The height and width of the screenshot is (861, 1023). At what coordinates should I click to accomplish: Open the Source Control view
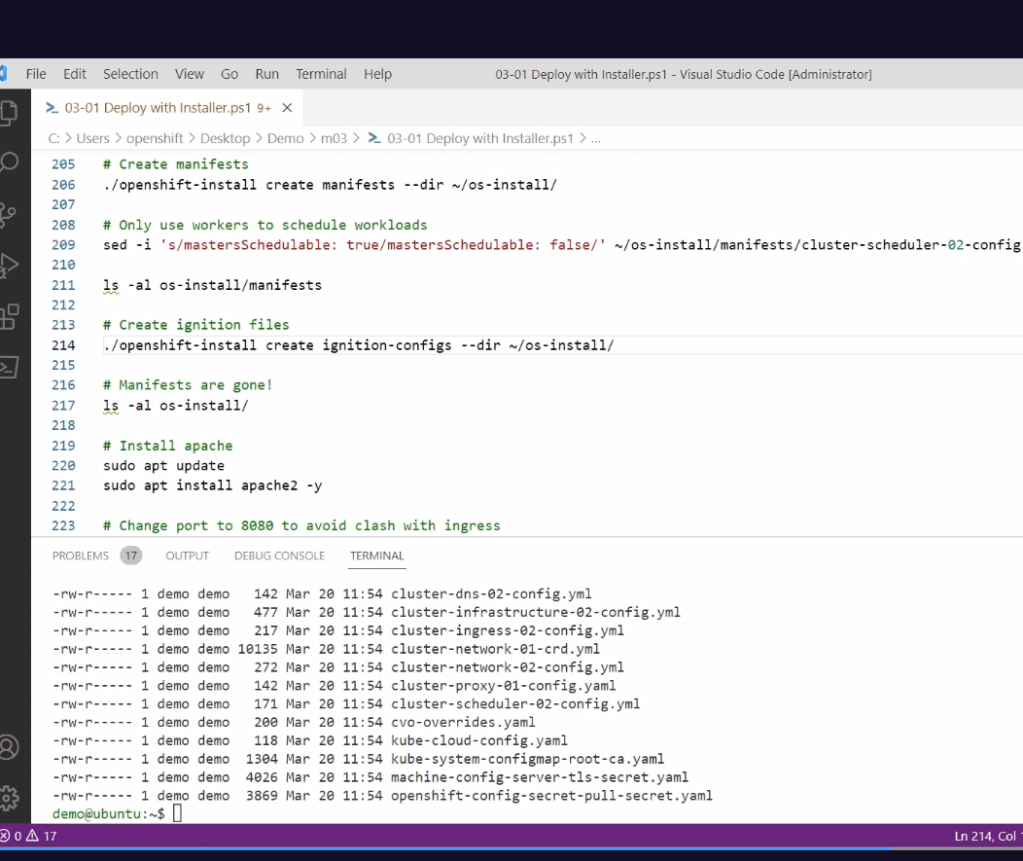click(x=7, y=214)
